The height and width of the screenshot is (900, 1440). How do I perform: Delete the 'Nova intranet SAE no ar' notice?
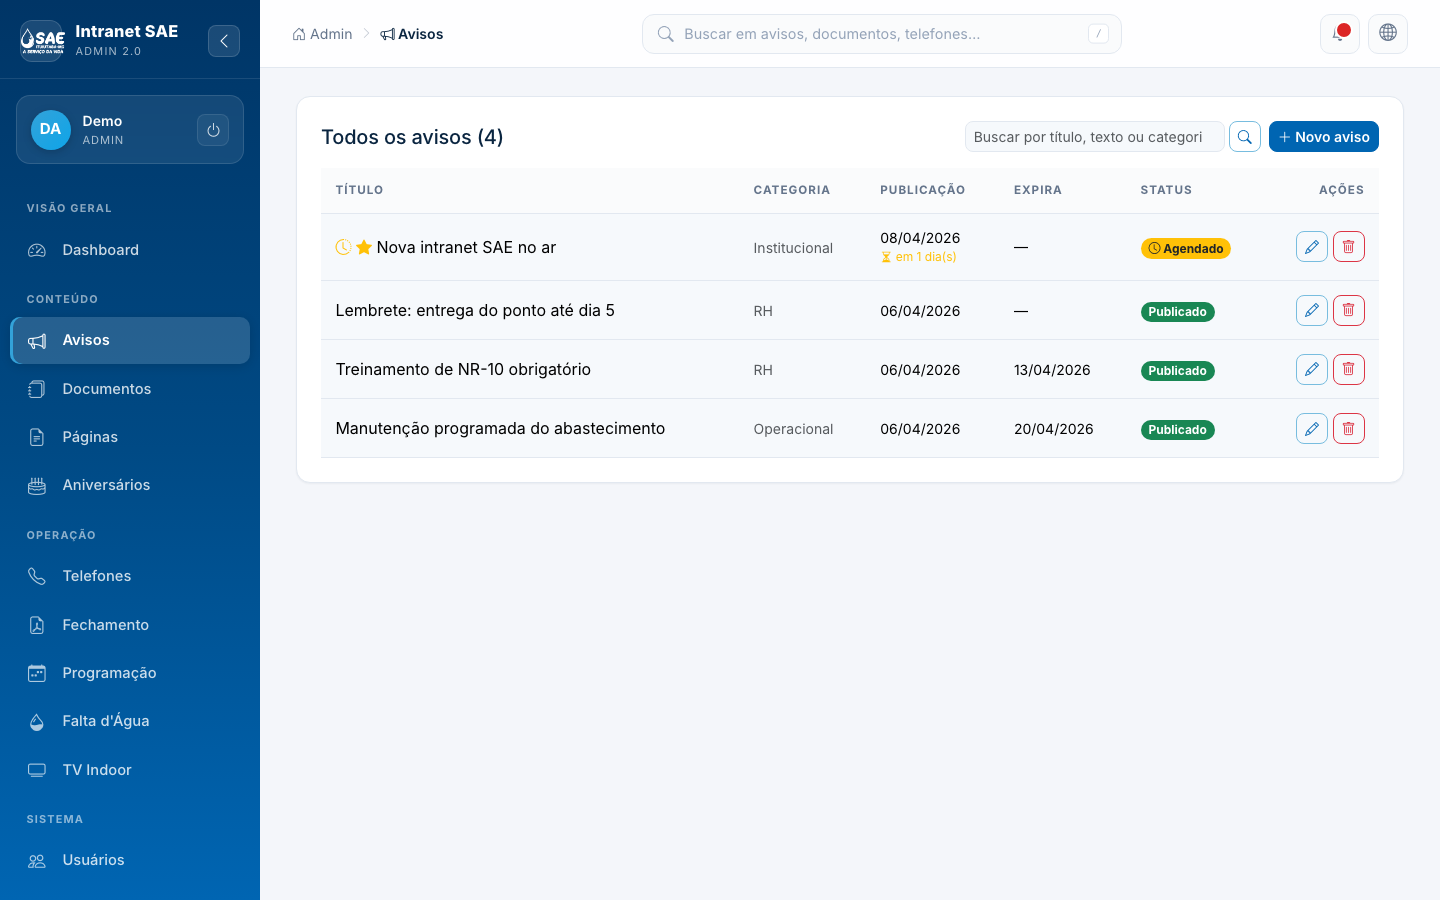pyautogui.click(x=1349, y=247)
